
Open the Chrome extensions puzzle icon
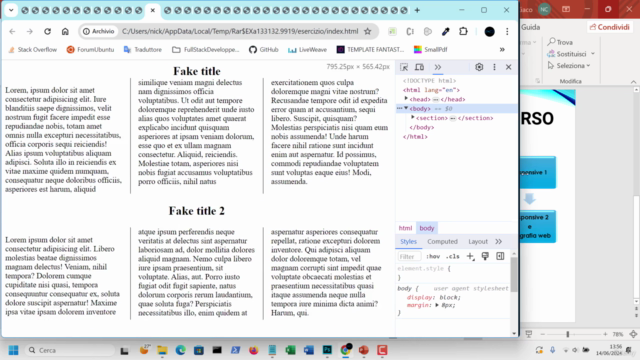click(463, 31)
